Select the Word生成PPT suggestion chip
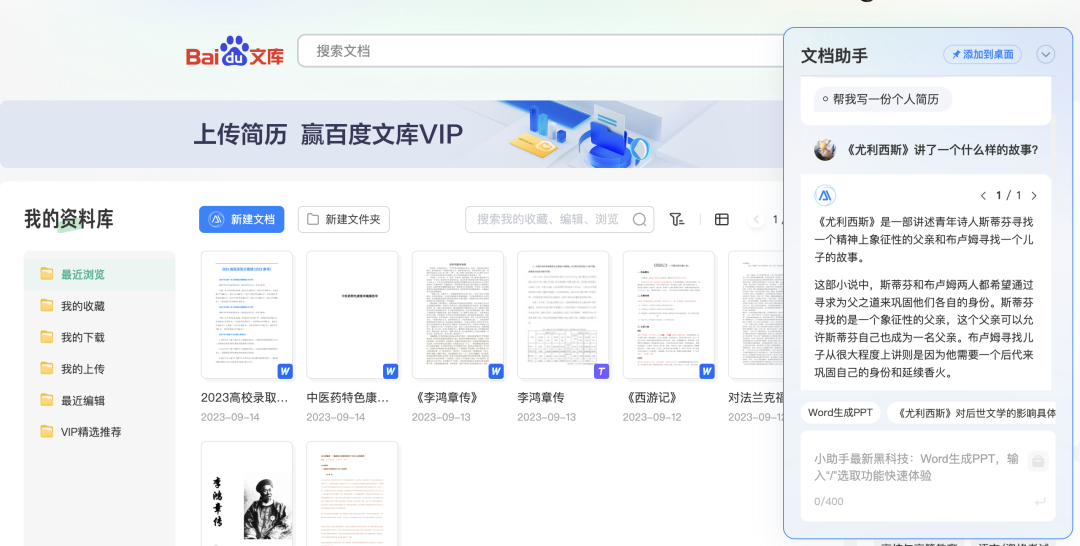1080x546 pixels. (840, 413)
